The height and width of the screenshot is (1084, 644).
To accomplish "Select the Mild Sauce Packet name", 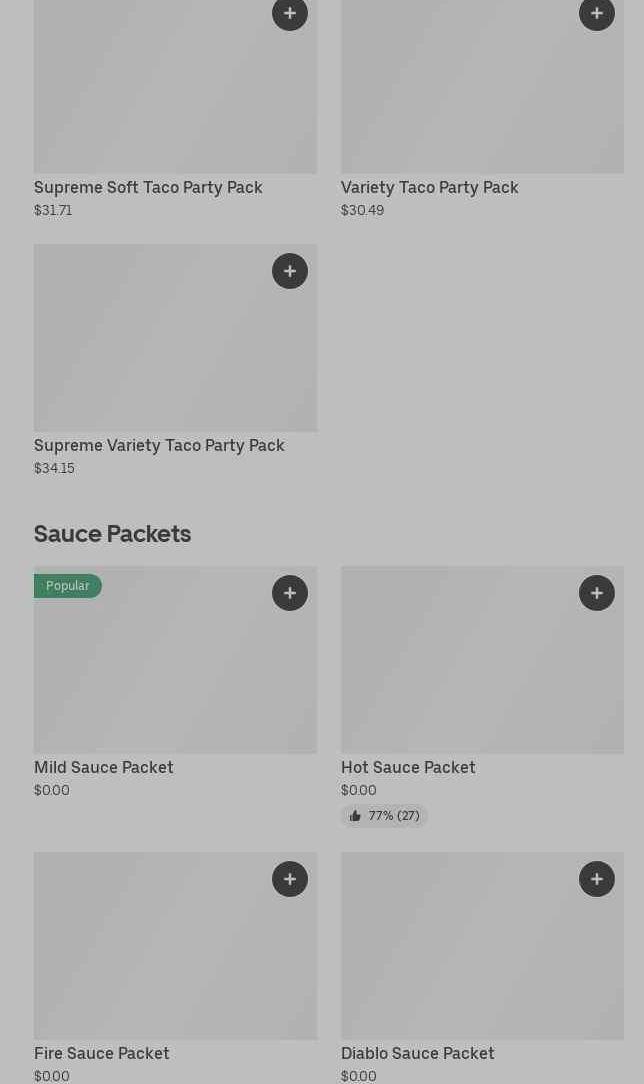I will [104, 768].
